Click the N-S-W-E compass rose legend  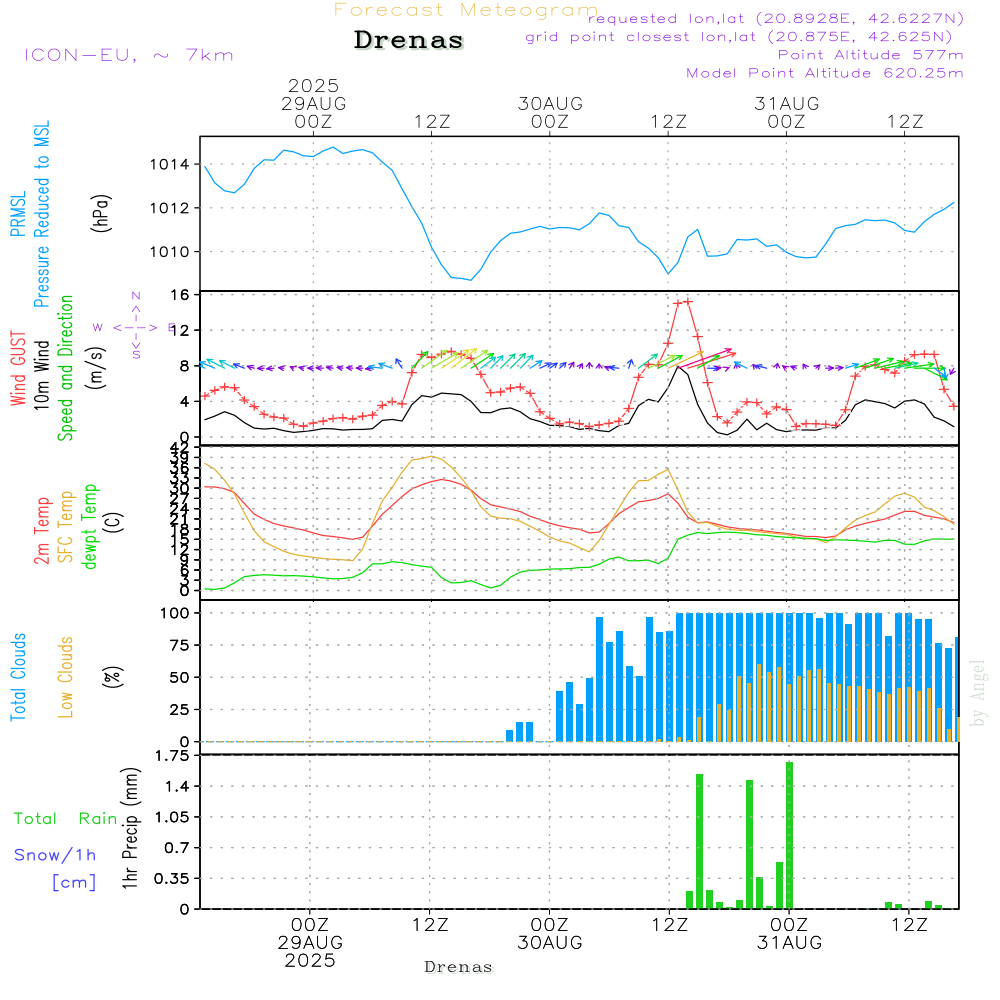point(136,327)
